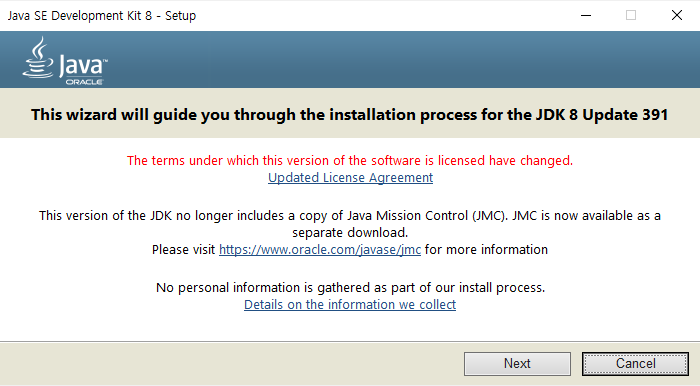This screenshot has width=700, height=386.
Task: Click the 'No personal information is gathered' sentence
Action: point(350,288)
